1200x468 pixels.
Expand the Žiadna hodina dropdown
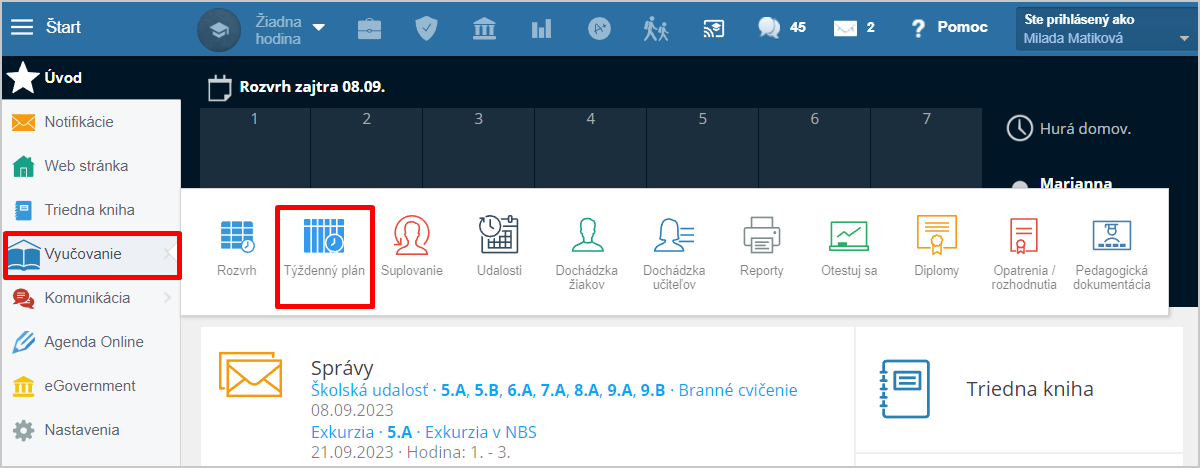[x=318, y=28]
